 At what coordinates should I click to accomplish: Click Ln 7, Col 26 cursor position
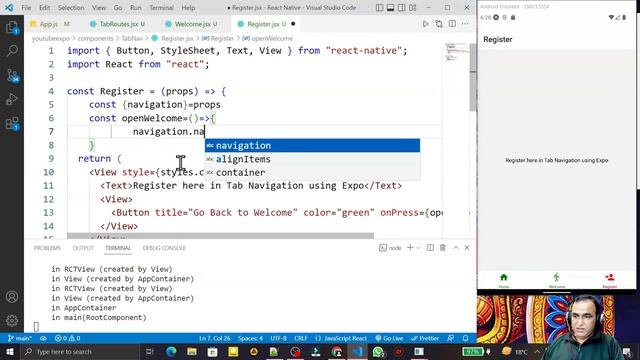214,338
